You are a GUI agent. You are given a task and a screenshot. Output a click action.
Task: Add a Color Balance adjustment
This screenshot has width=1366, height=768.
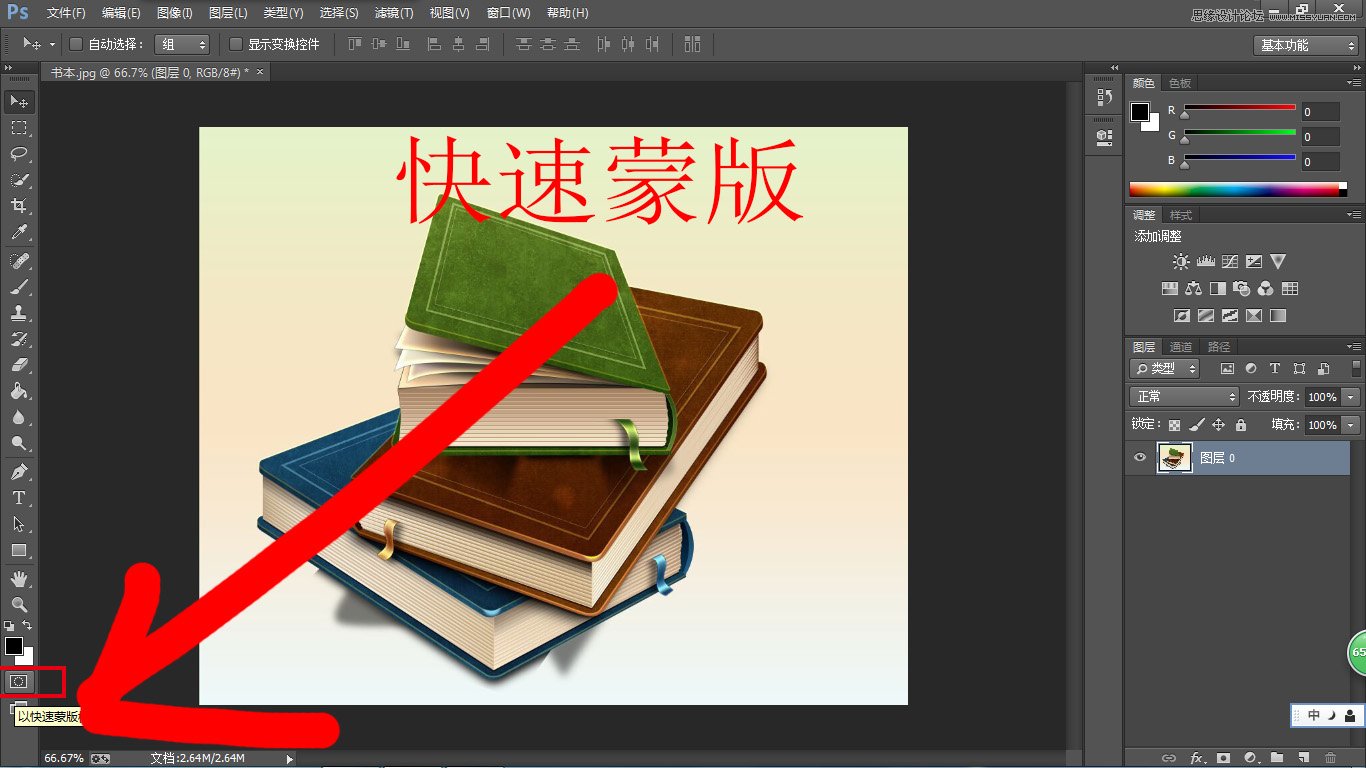pyautogui.click(x=1193, y=289)
